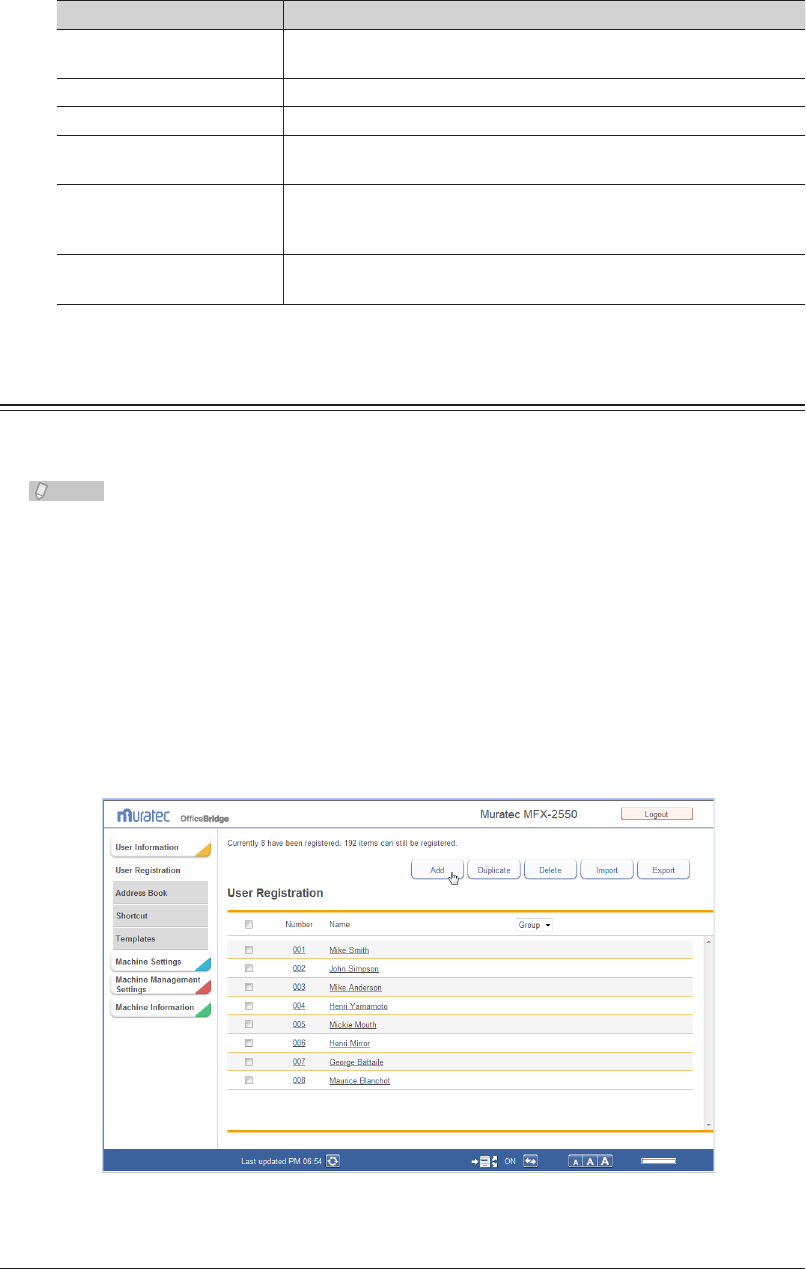The width and height of the screenshot is (806, 1269).
Task: Open user number 007 link
Action: [299, 1062]
